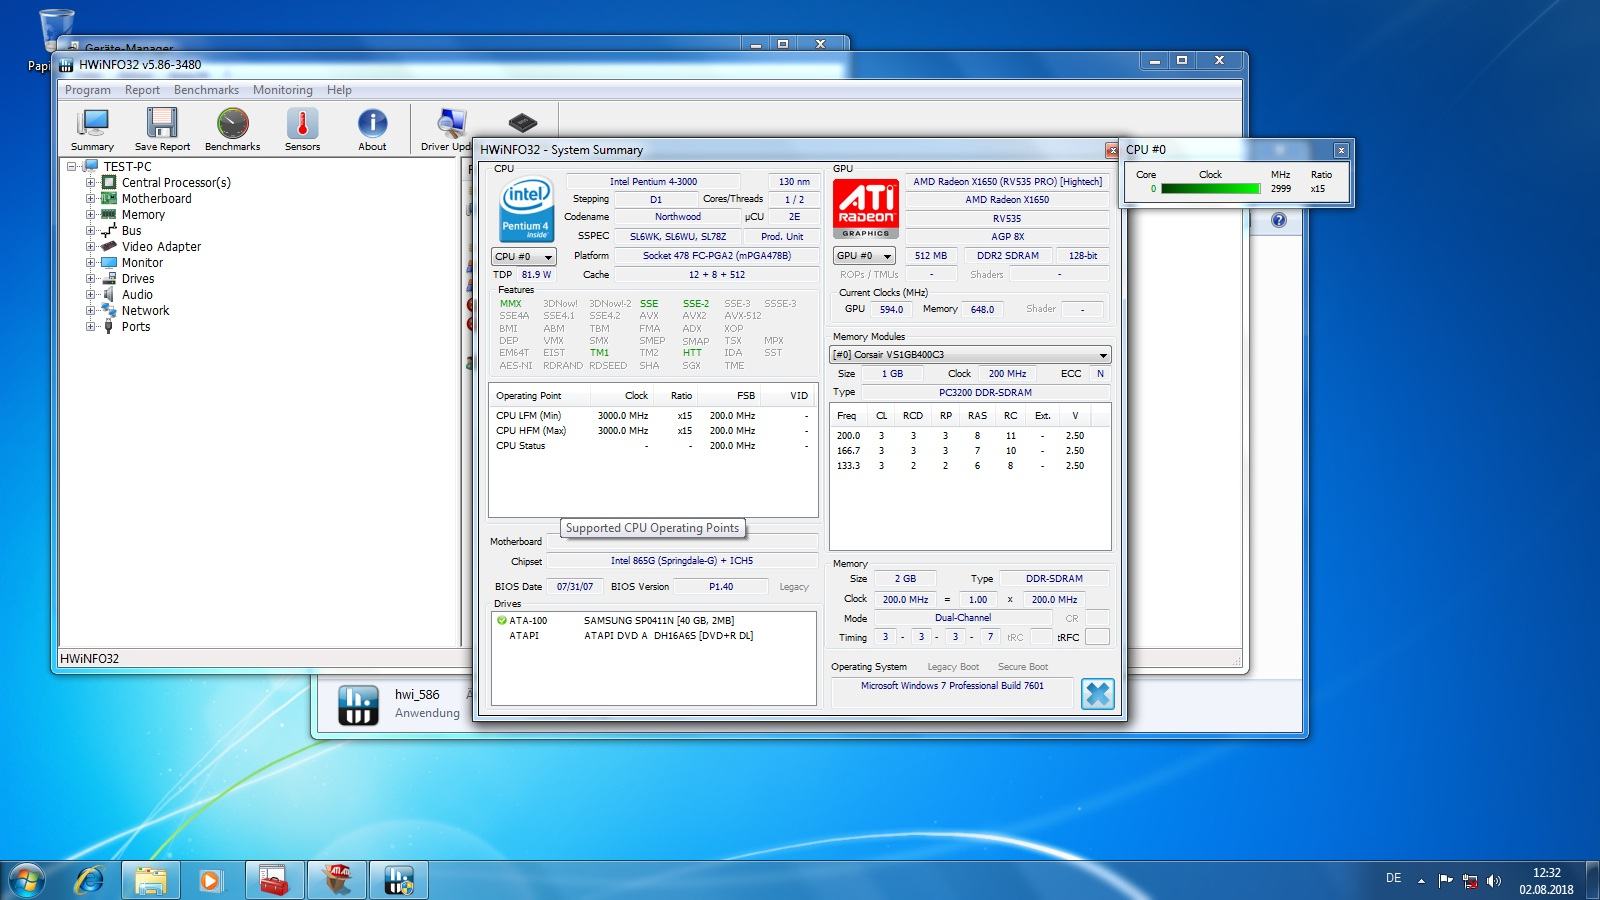This screenshot has height=900, width=1600.
Task: Click the DE language indicator
Action: click(x=1393, y=878)
